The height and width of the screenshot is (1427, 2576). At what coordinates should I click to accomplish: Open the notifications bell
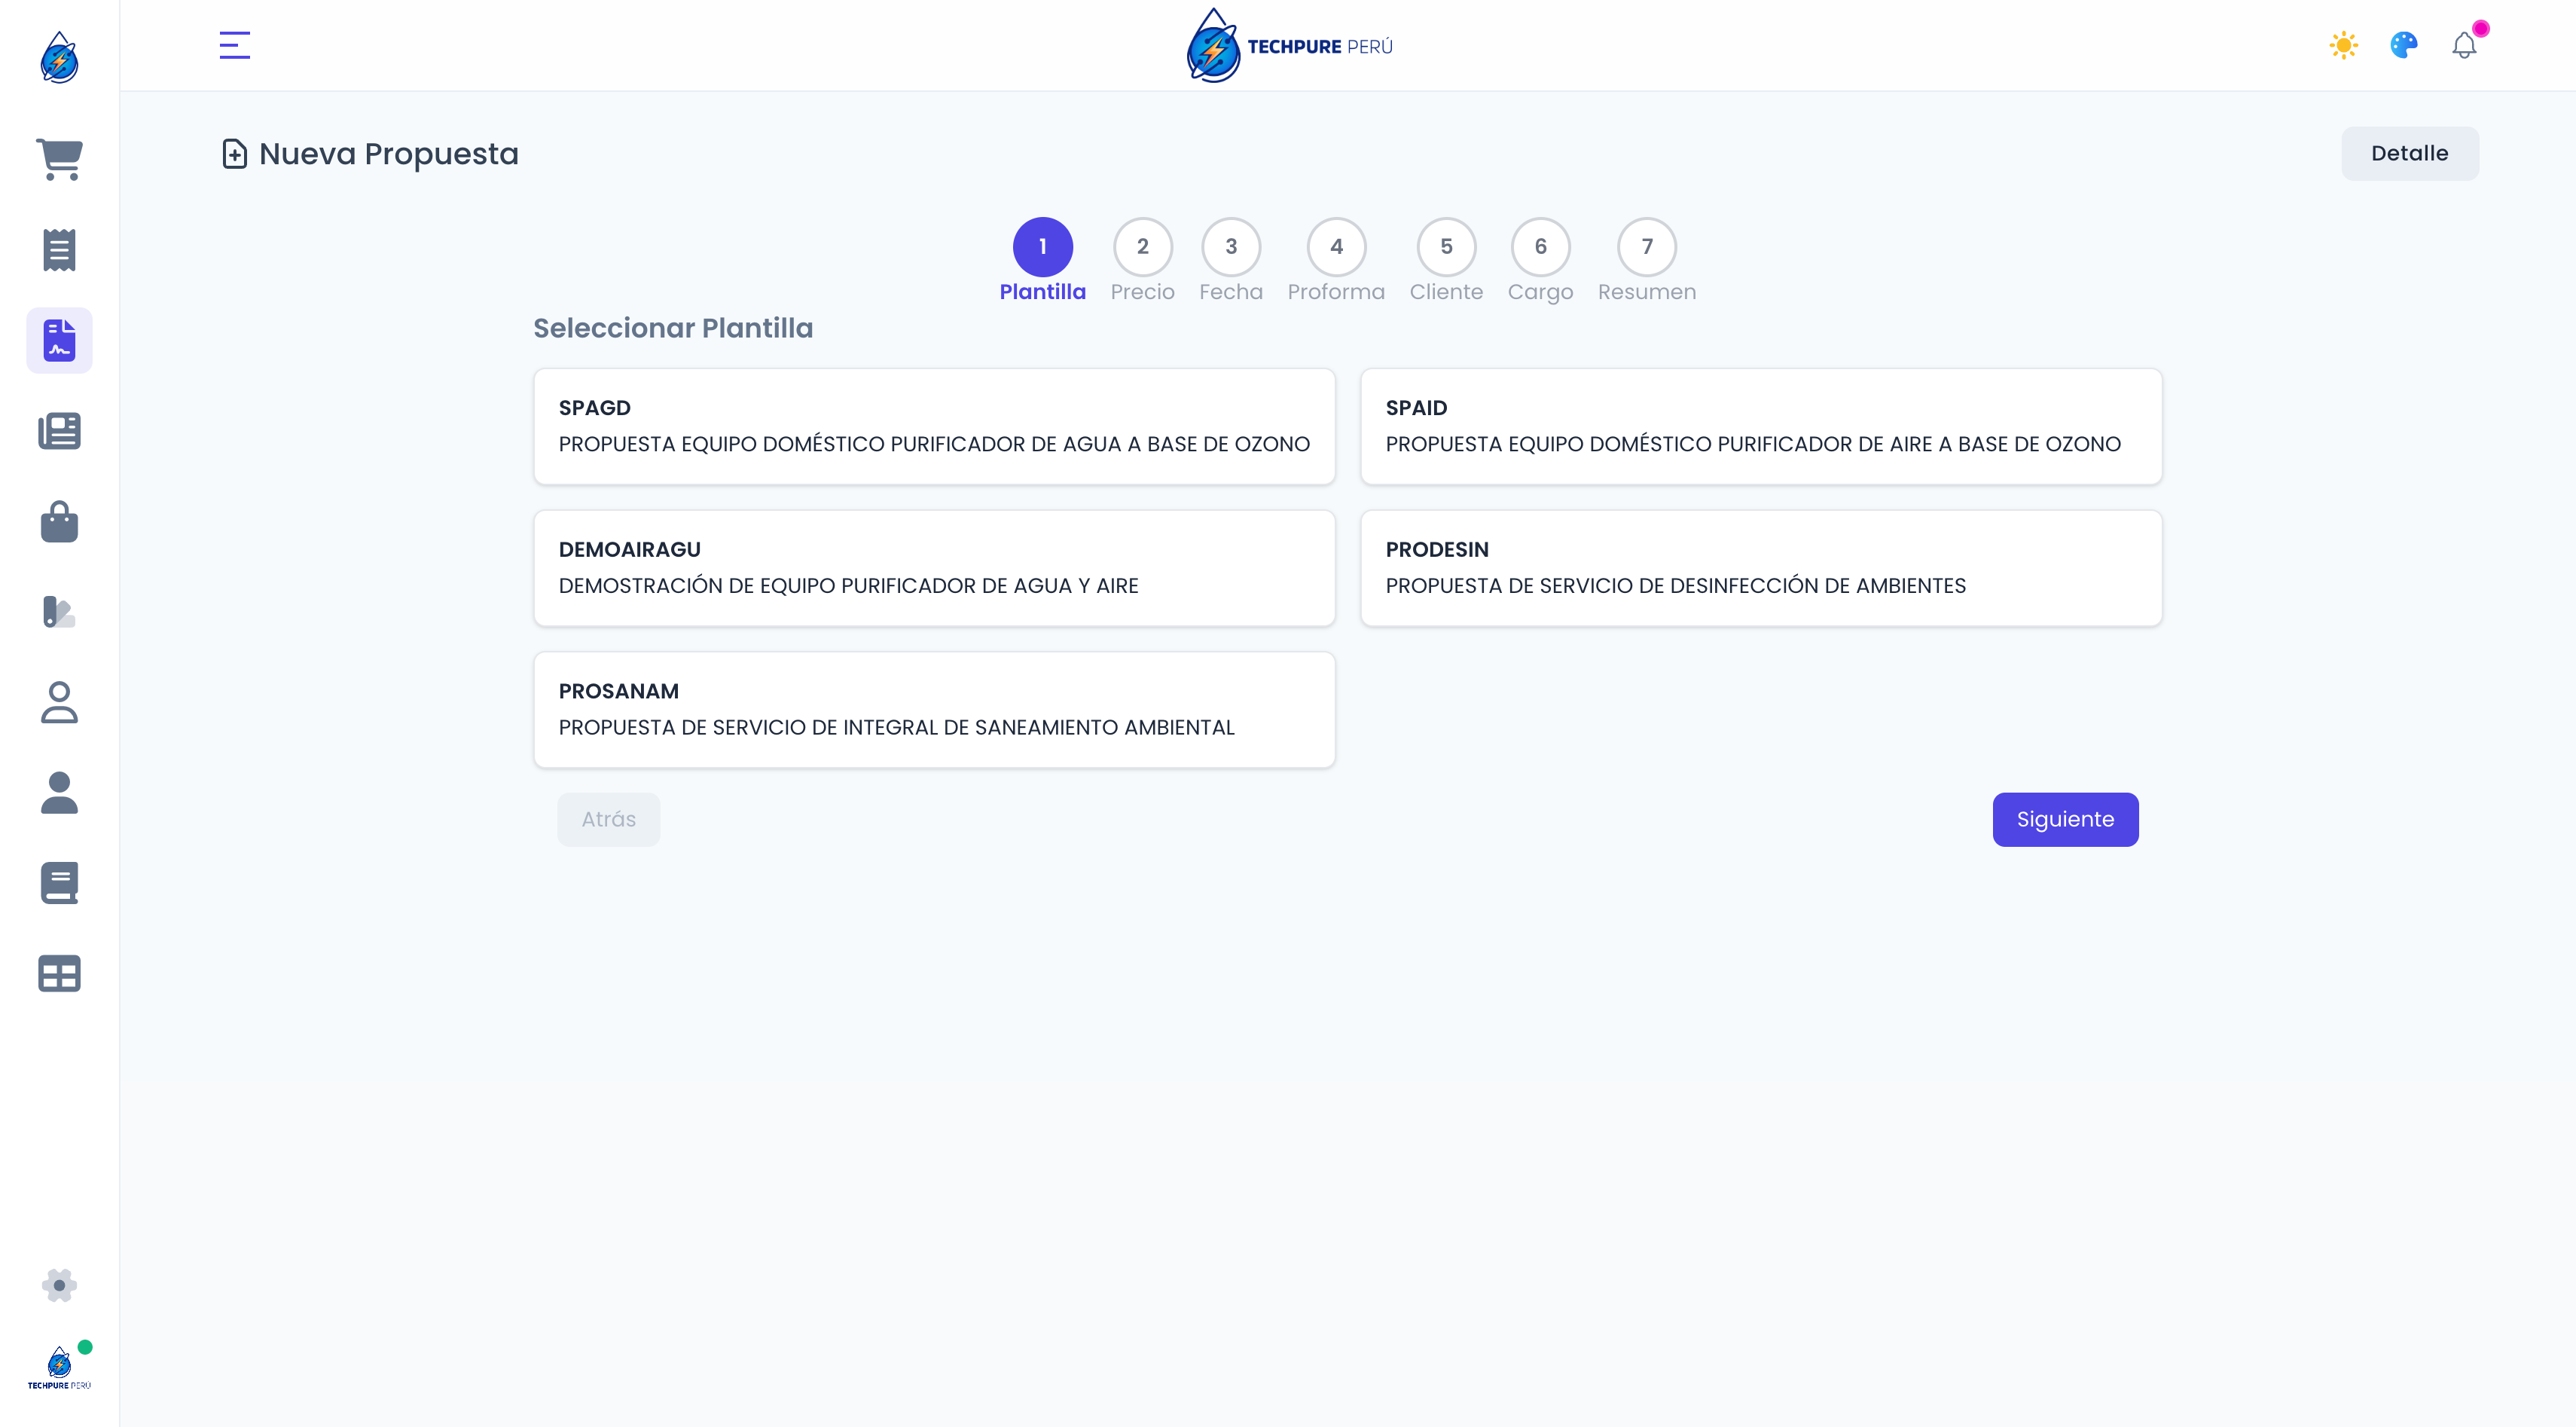coord(2464,46)
